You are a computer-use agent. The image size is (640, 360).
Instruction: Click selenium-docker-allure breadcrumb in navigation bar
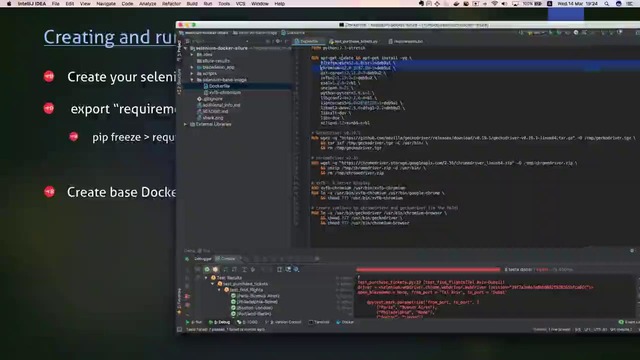pos(205,33)
